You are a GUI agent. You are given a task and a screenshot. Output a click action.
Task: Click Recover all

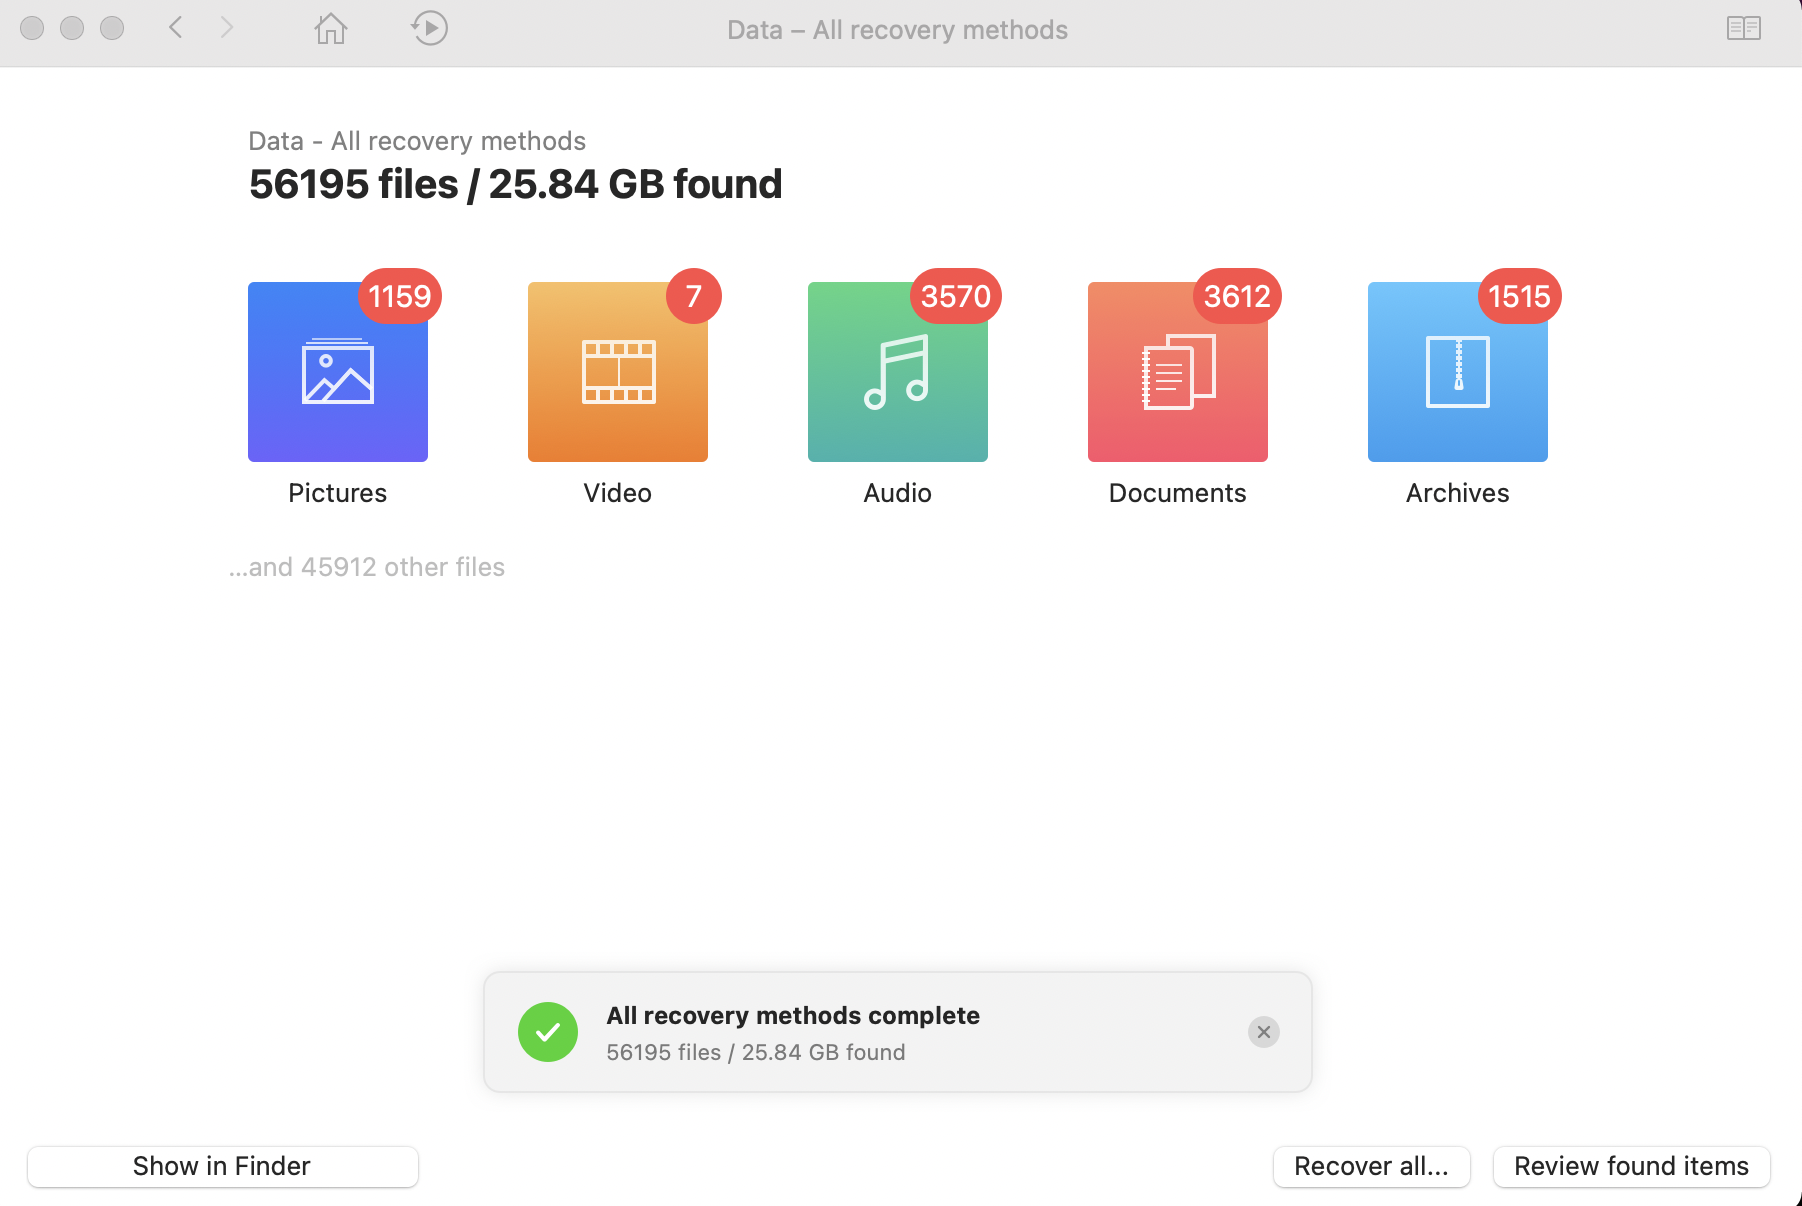[x=1371, y=1166]
